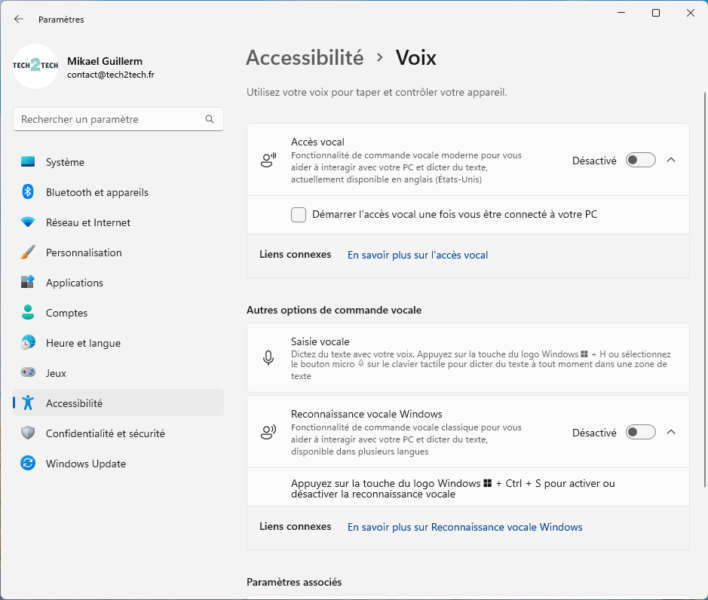Click the back arrow in title bar
Viewport: 708px width, 600px height.
tap(19, 19)
